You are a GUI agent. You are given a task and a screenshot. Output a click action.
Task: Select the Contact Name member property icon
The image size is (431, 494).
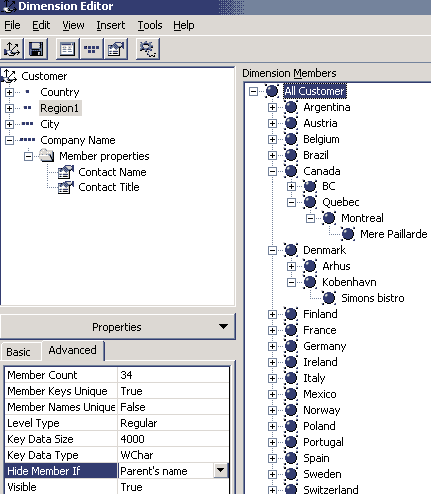click(x=66, y=172)
